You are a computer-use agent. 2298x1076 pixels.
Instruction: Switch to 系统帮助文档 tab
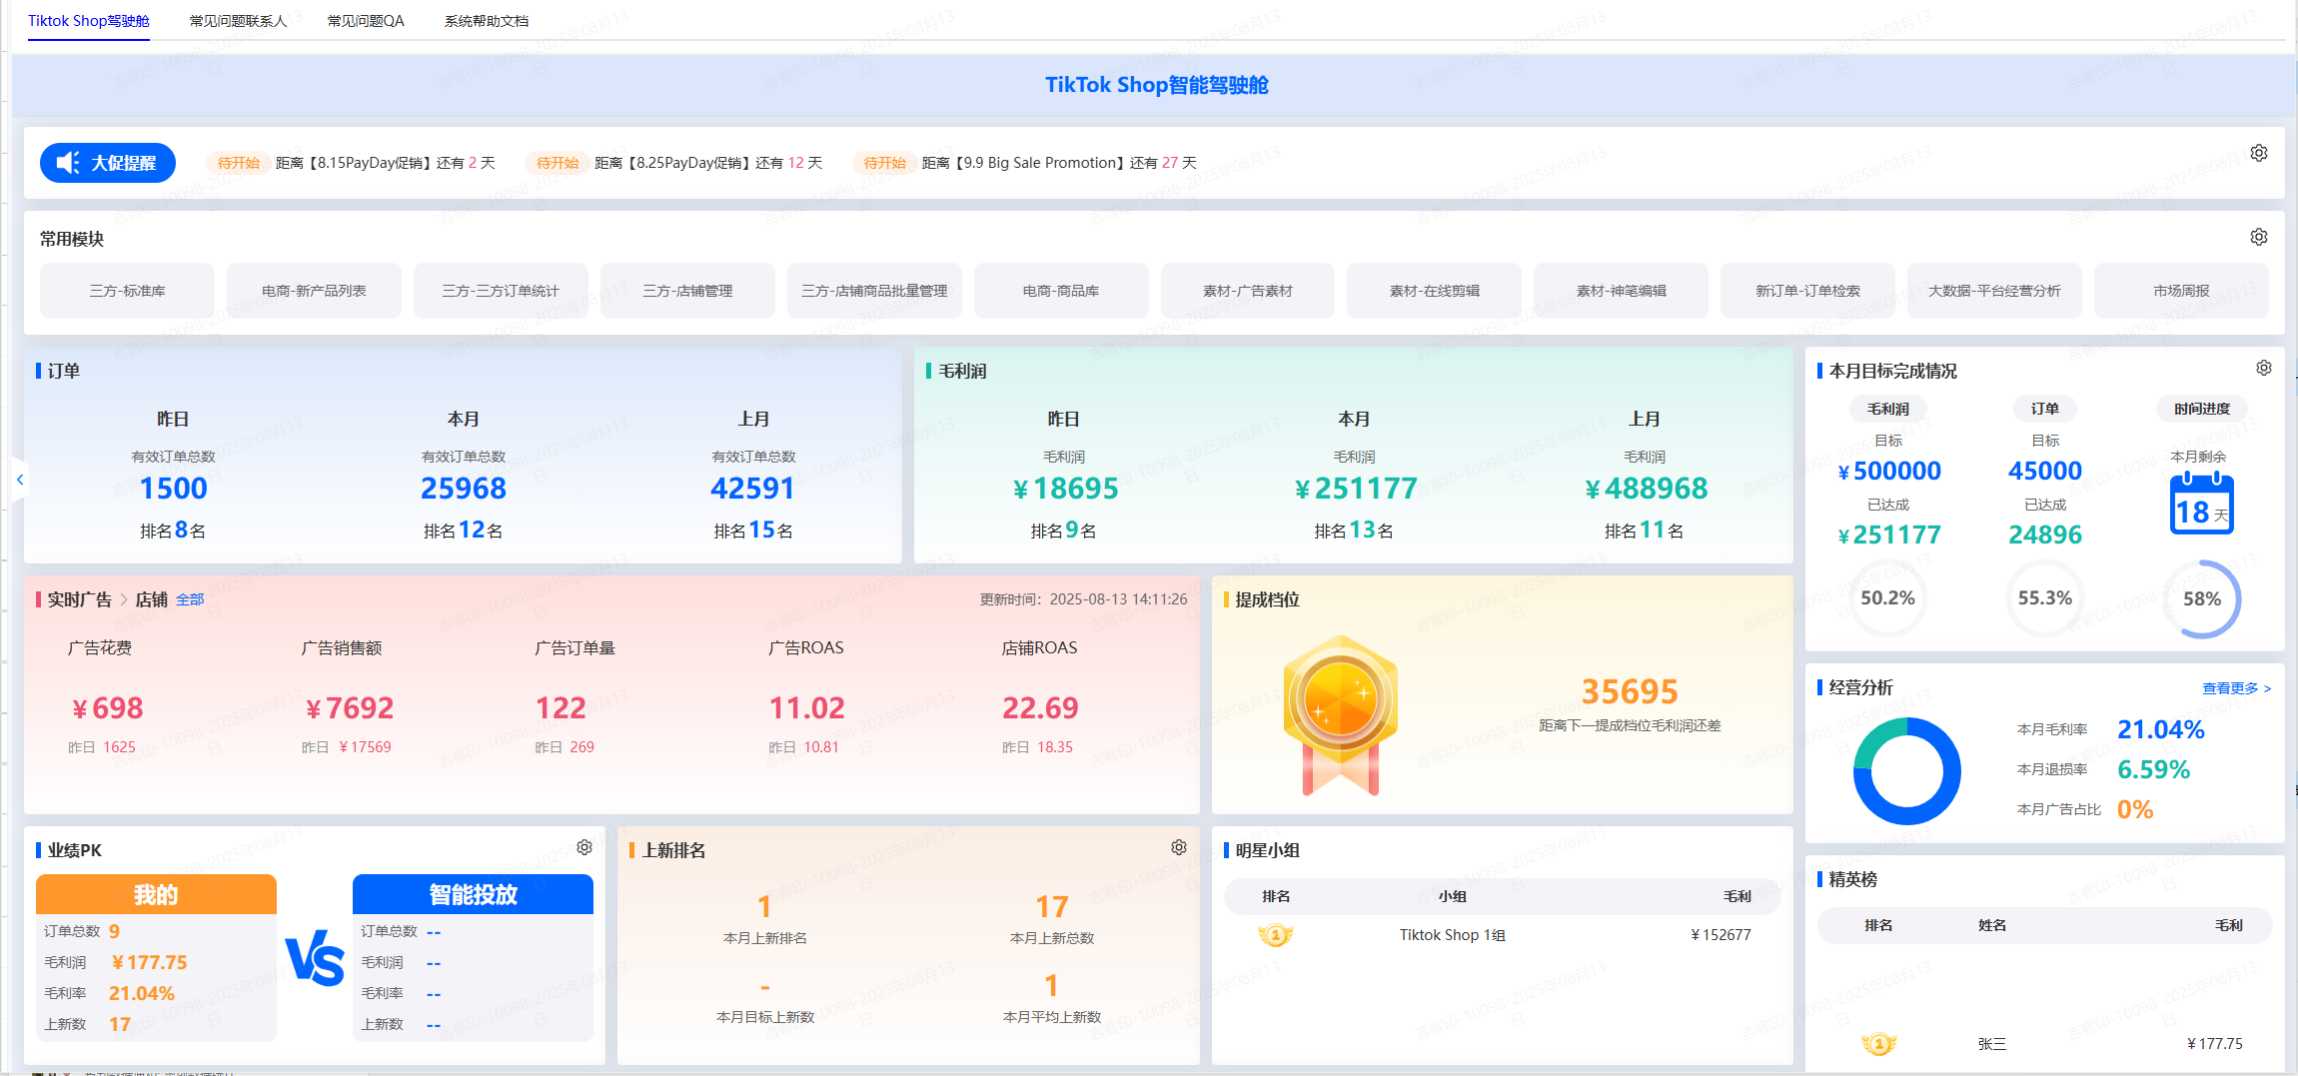coord(487,21)
